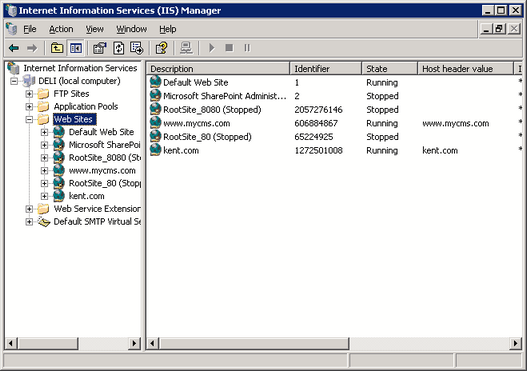The width and height of the screenshot is (527, 371).
Task: Toggle Show/Hide Console Tree icon
Action: click(76, 48)
